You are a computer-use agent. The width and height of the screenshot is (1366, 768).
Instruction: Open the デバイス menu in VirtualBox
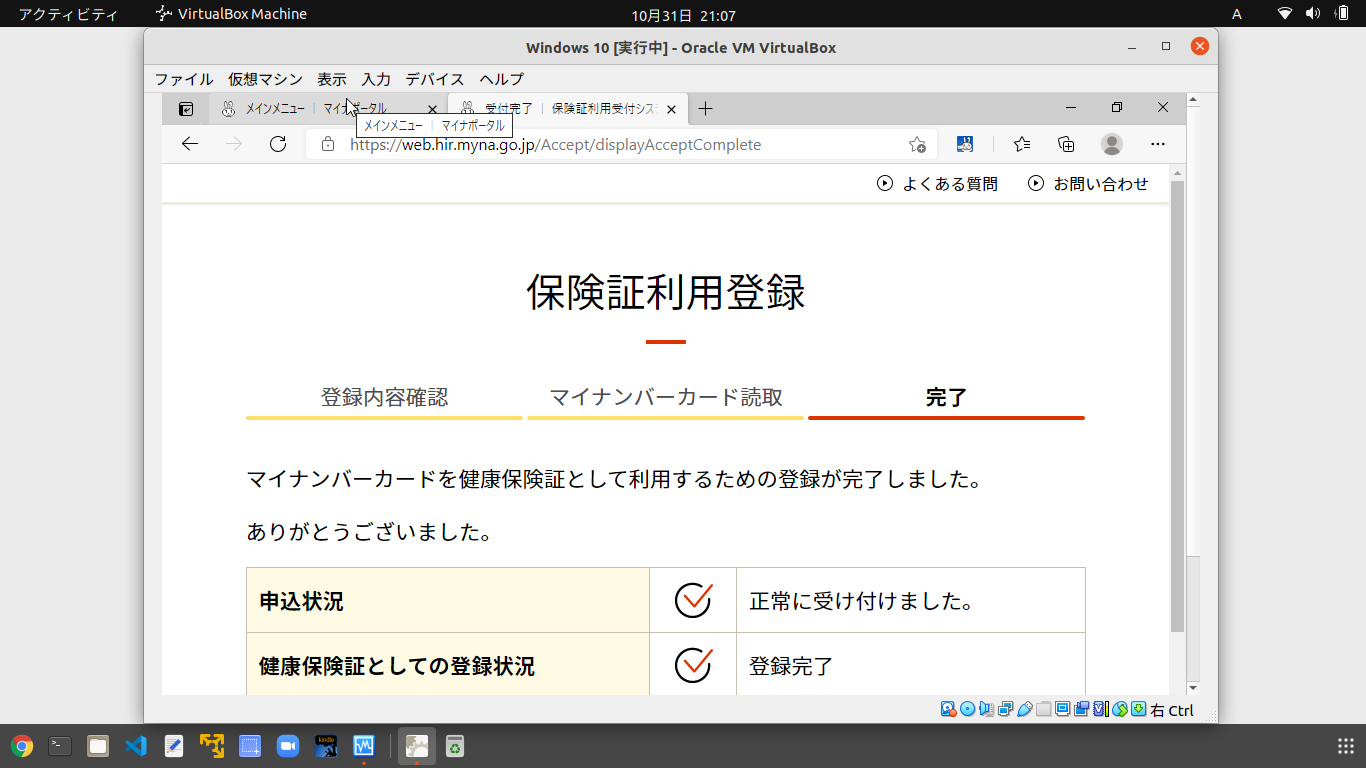tap(433, 79)
